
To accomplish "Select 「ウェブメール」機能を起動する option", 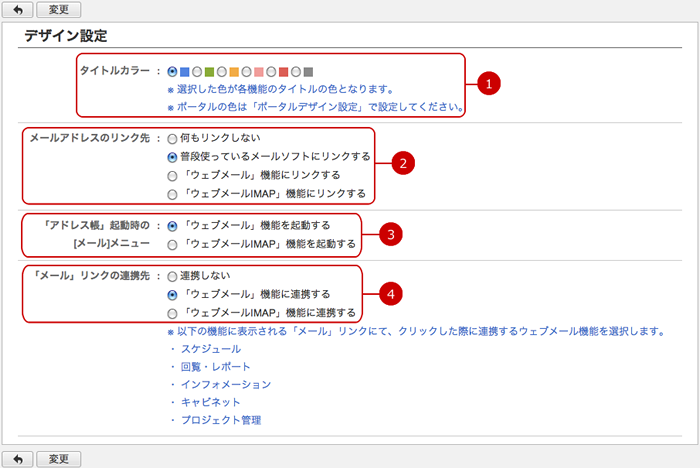I will point(172,226).
